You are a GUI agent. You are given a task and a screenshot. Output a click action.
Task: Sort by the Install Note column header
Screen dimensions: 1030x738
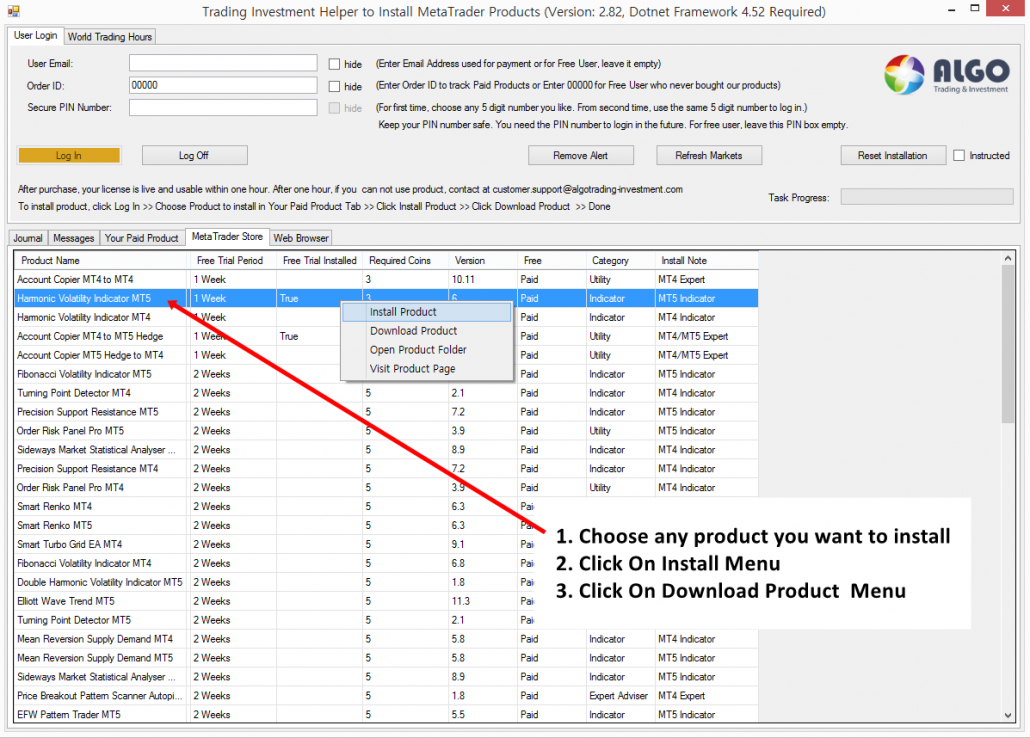tap(707, 261)
